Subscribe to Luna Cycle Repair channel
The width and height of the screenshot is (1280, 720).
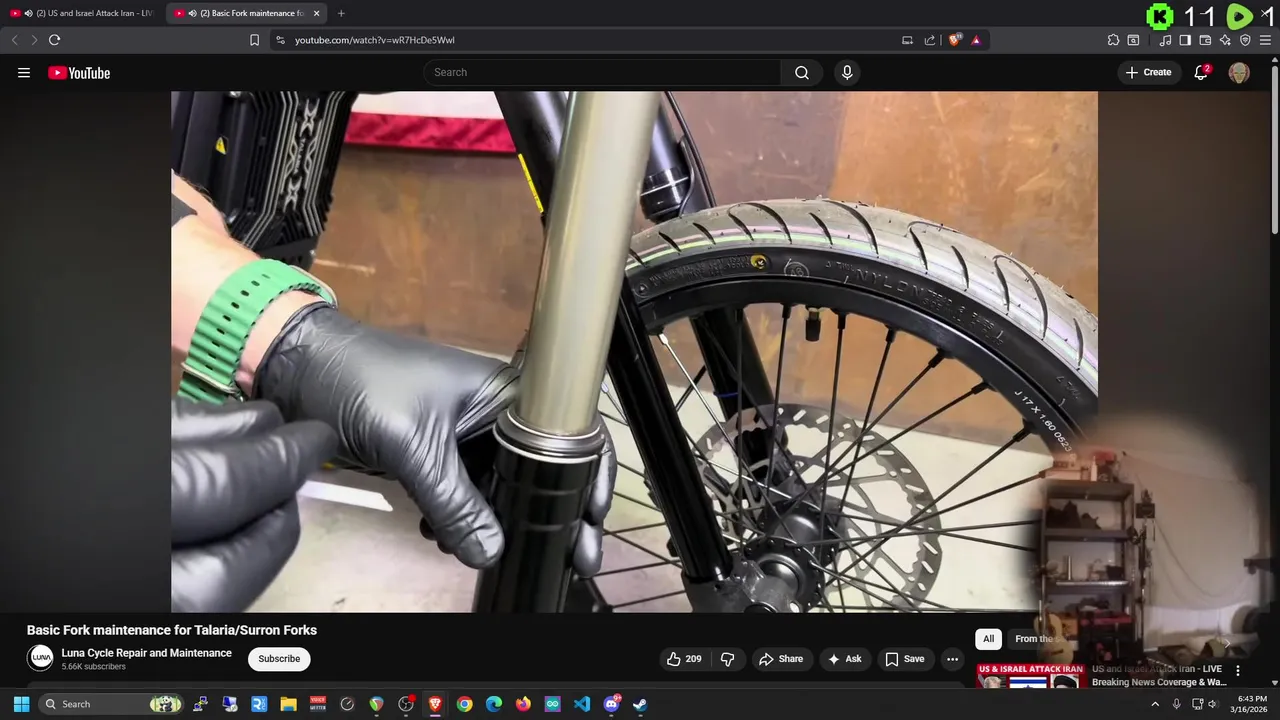279,659
